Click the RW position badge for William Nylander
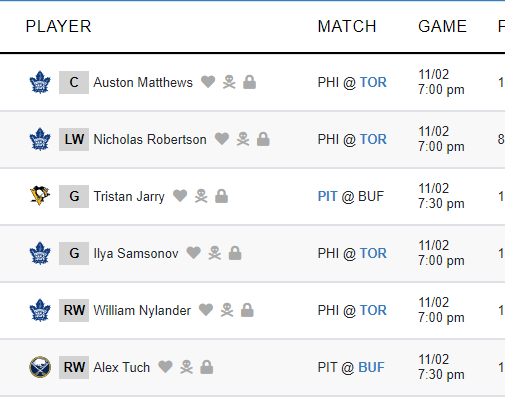This screenshot has width=505, height=401. 74,310
